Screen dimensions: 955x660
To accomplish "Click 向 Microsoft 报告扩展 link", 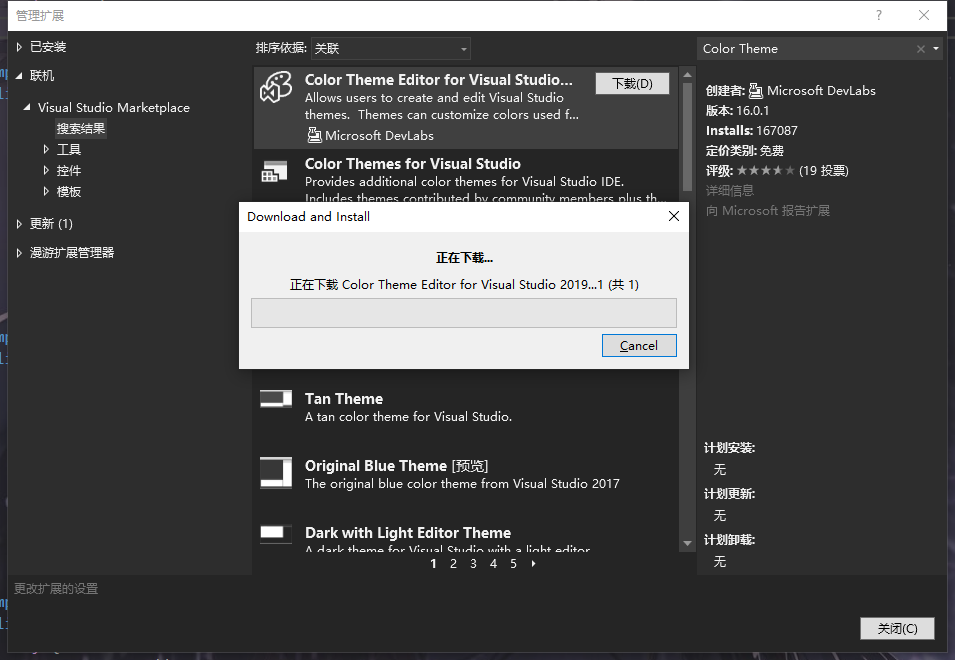I will [x=767, y=211].
